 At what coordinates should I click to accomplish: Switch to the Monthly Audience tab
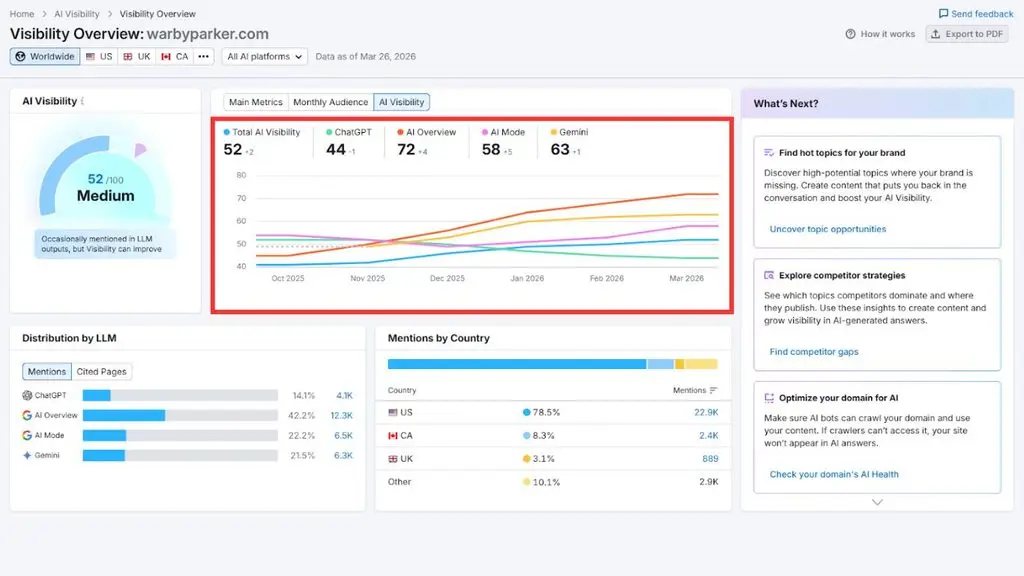(x=330, y=102)
